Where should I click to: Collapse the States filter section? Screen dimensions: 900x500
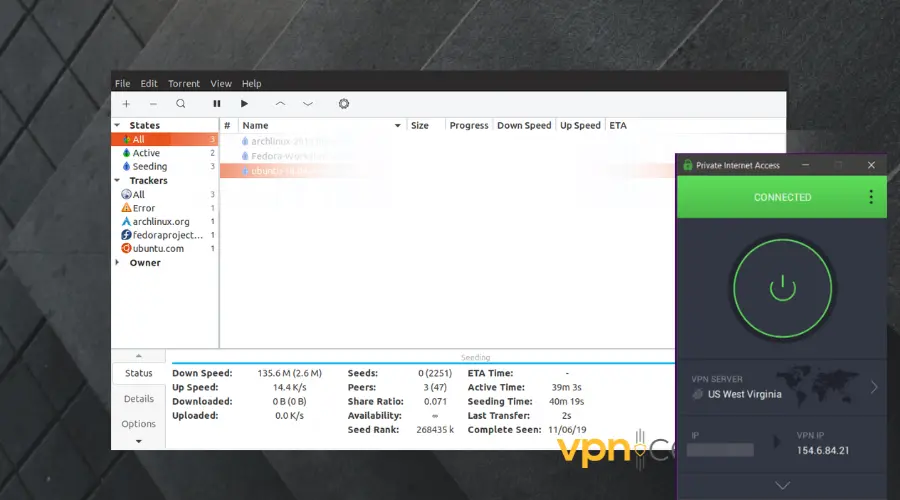tap(119, 126)
